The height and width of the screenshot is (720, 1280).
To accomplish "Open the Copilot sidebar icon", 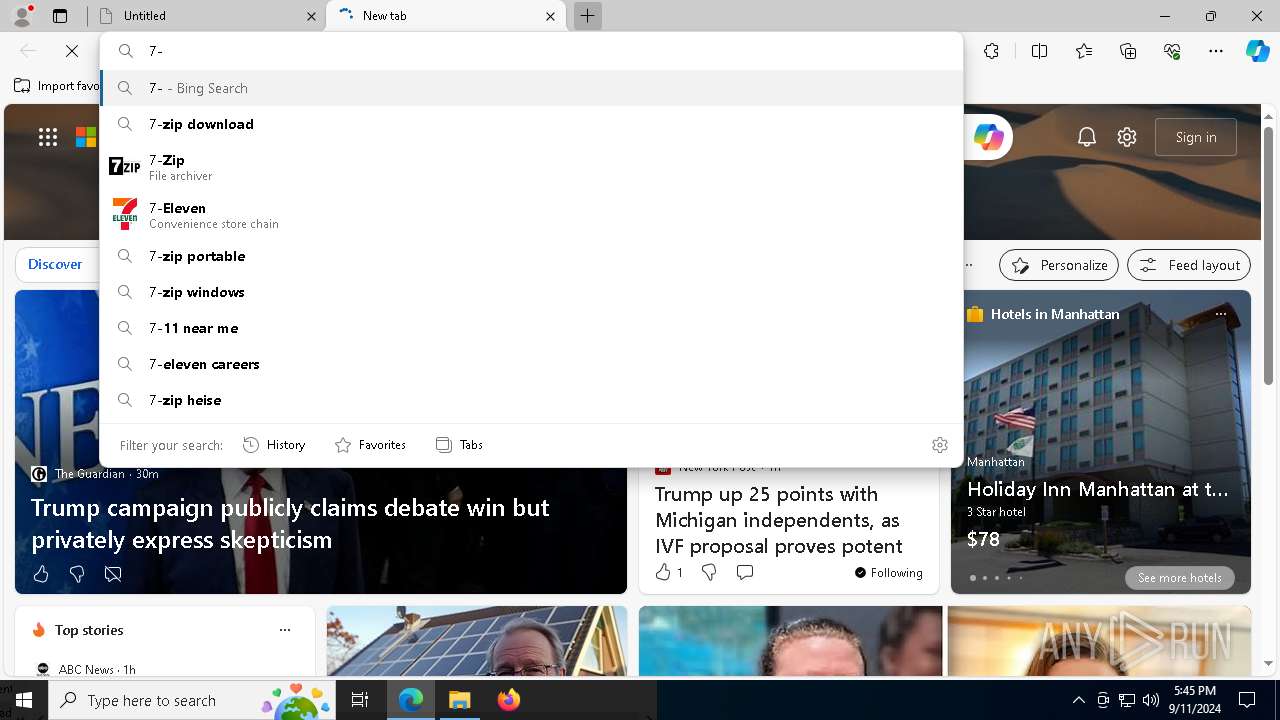I will click(x=1257, y=51).
